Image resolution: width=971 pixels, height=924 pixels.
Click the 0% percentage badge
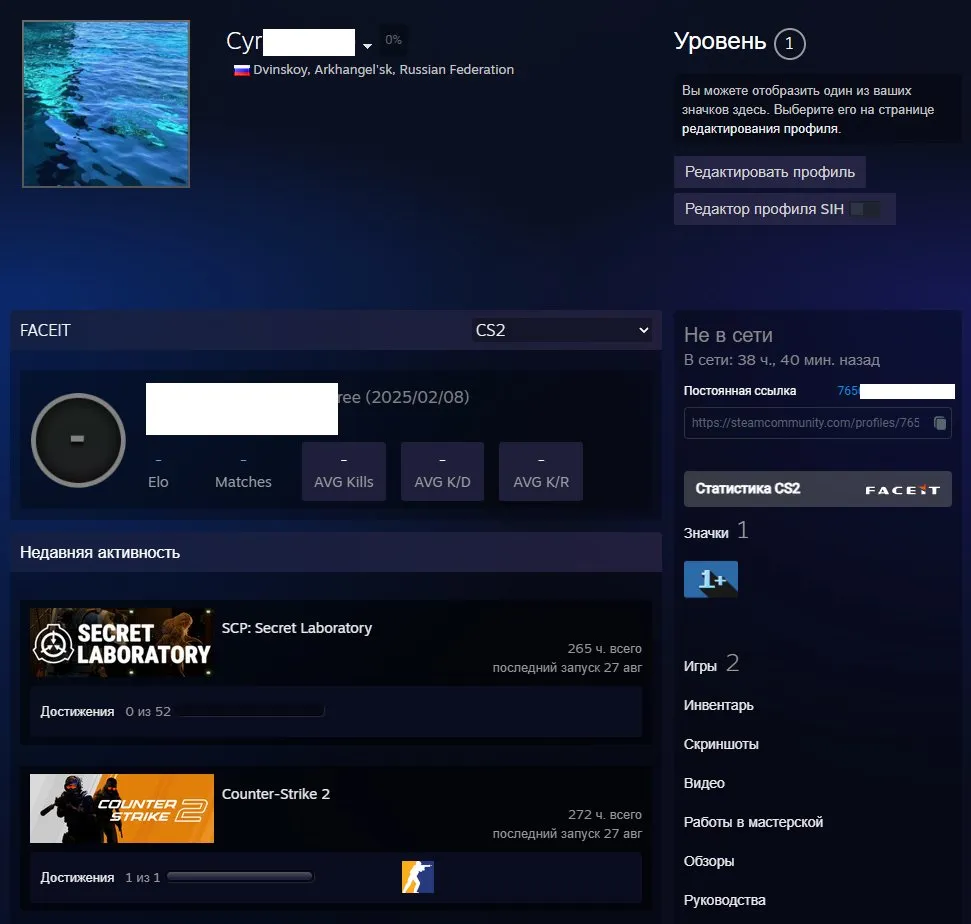coord(393,40)
